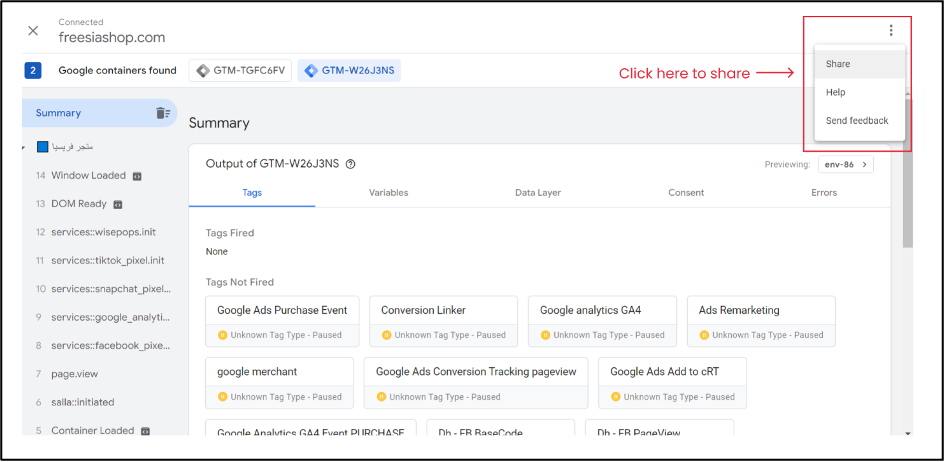Click paused icon on Conversion Linker card
This screenshot has height=462, width=945.
[386, 335]
